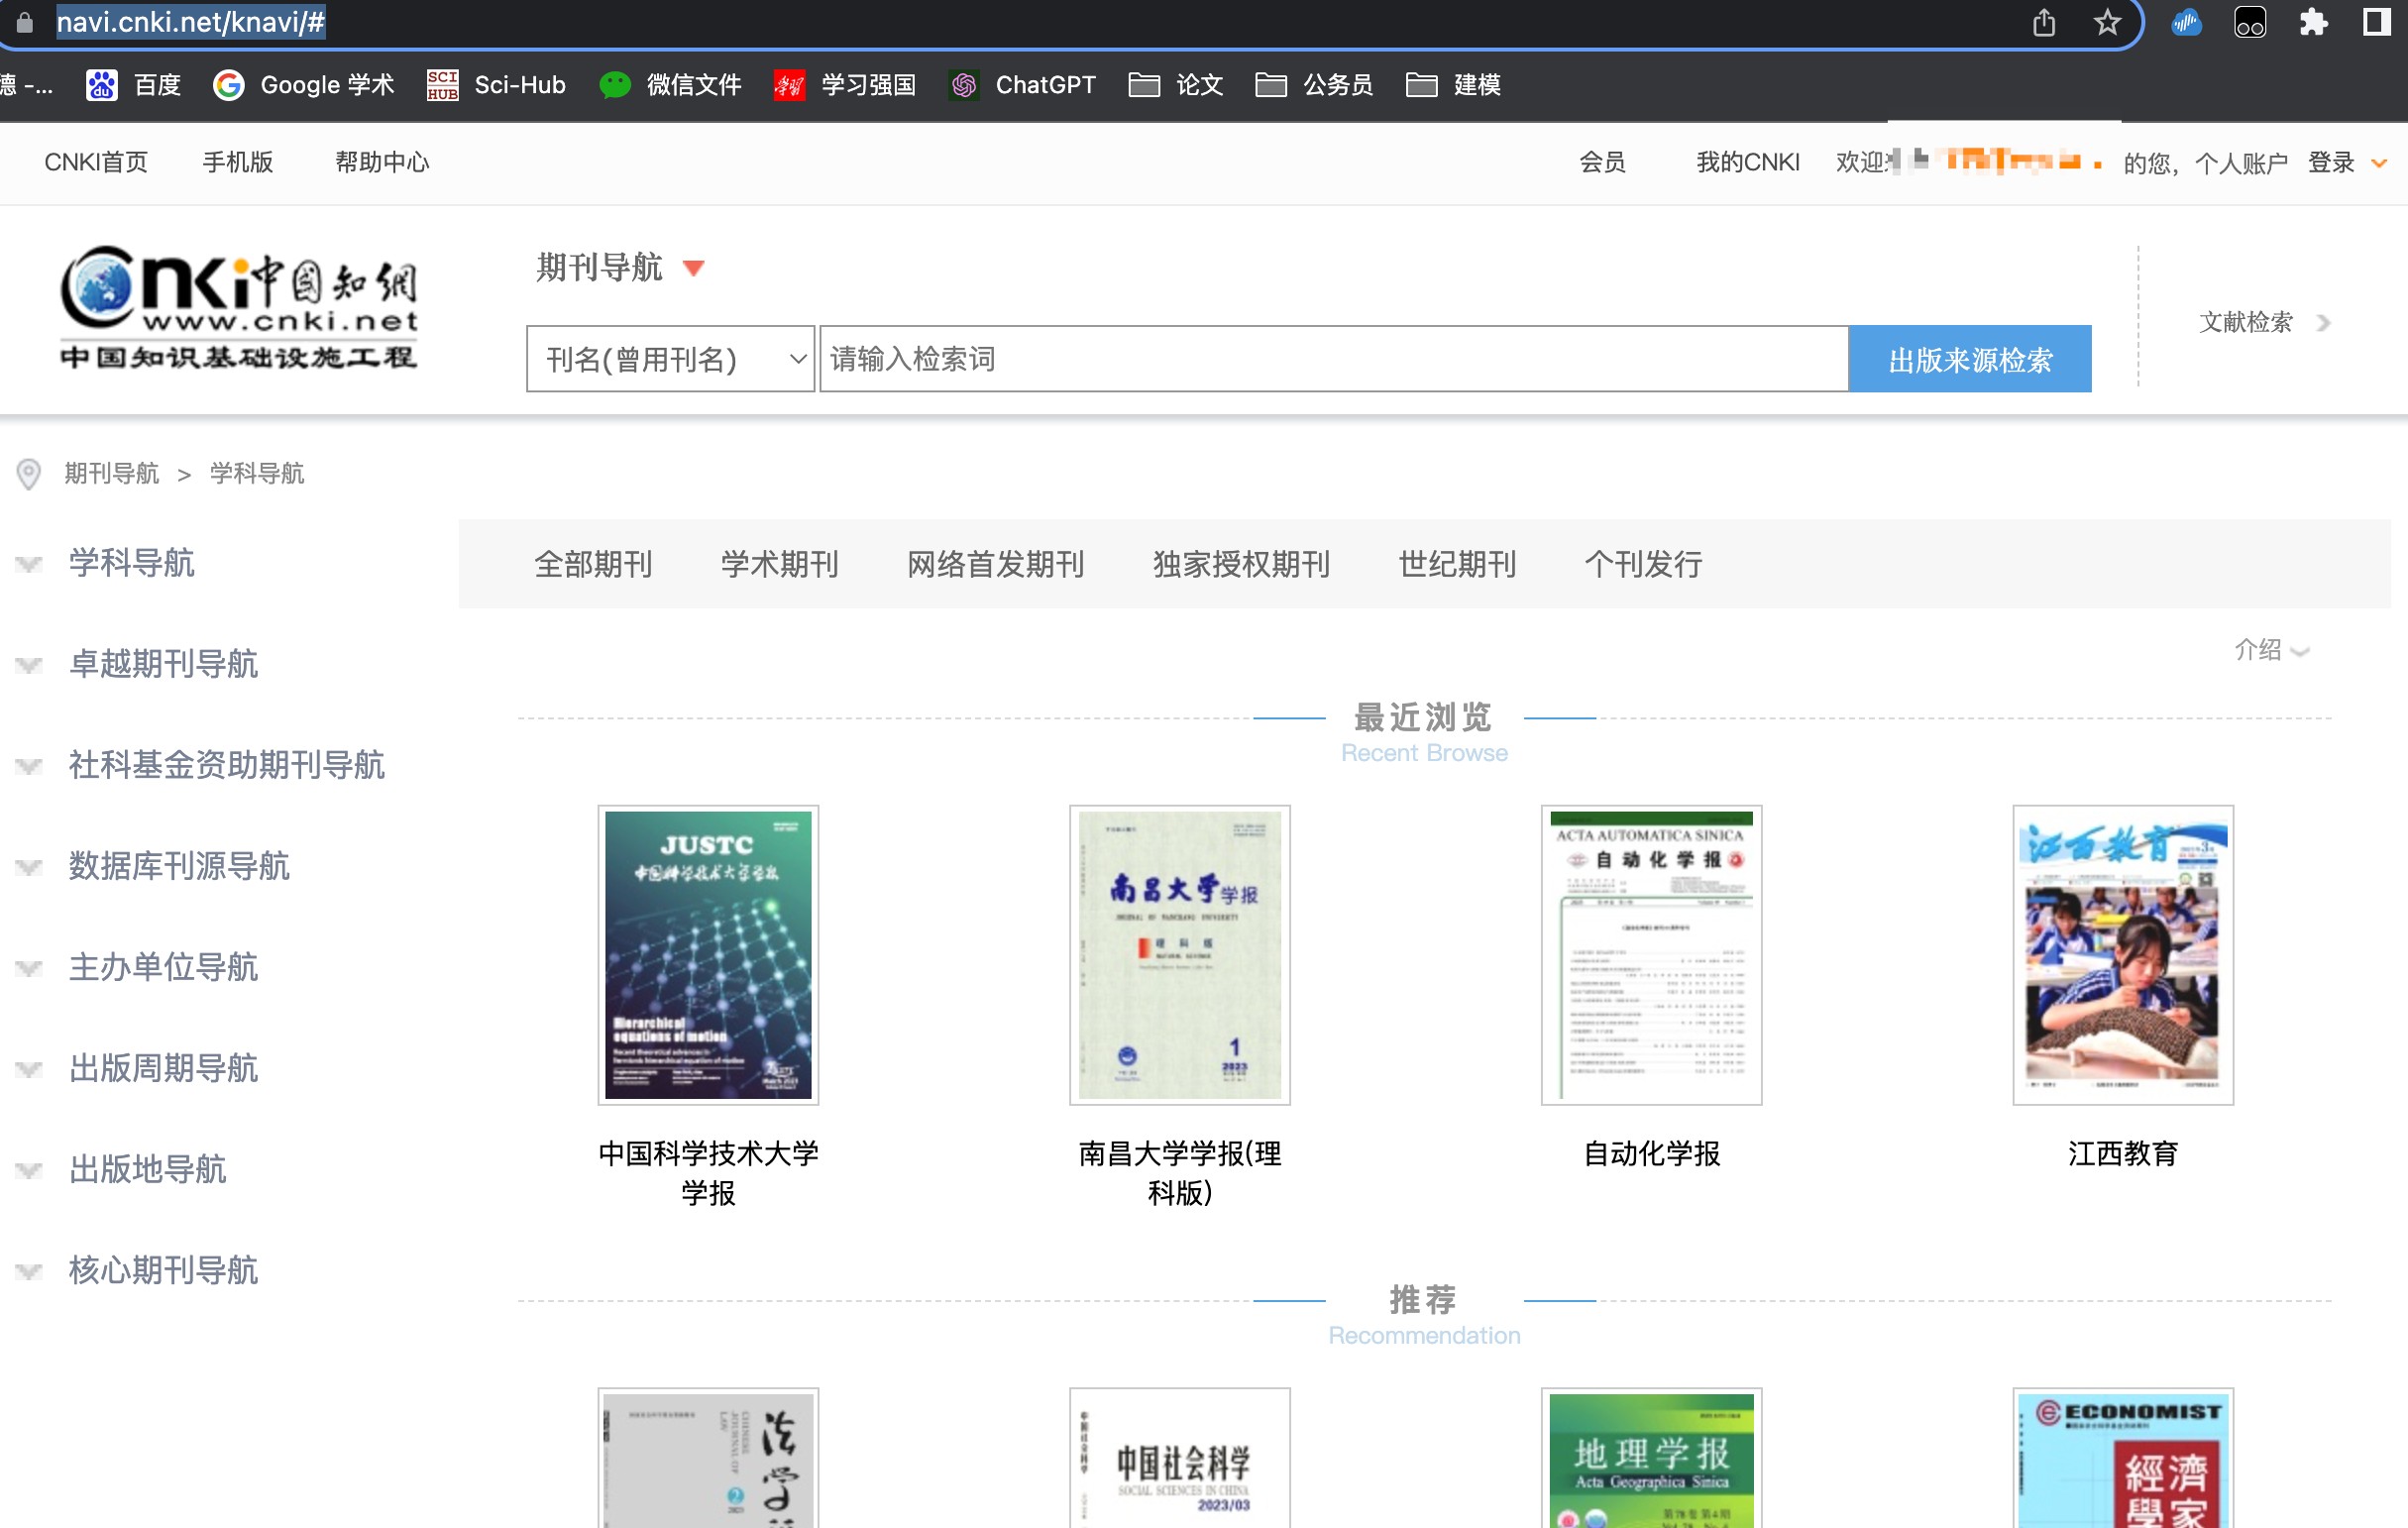Open the account arrow next to 登录
The height and width of the screenshot is (1528, 2408).
[2380, 163]
